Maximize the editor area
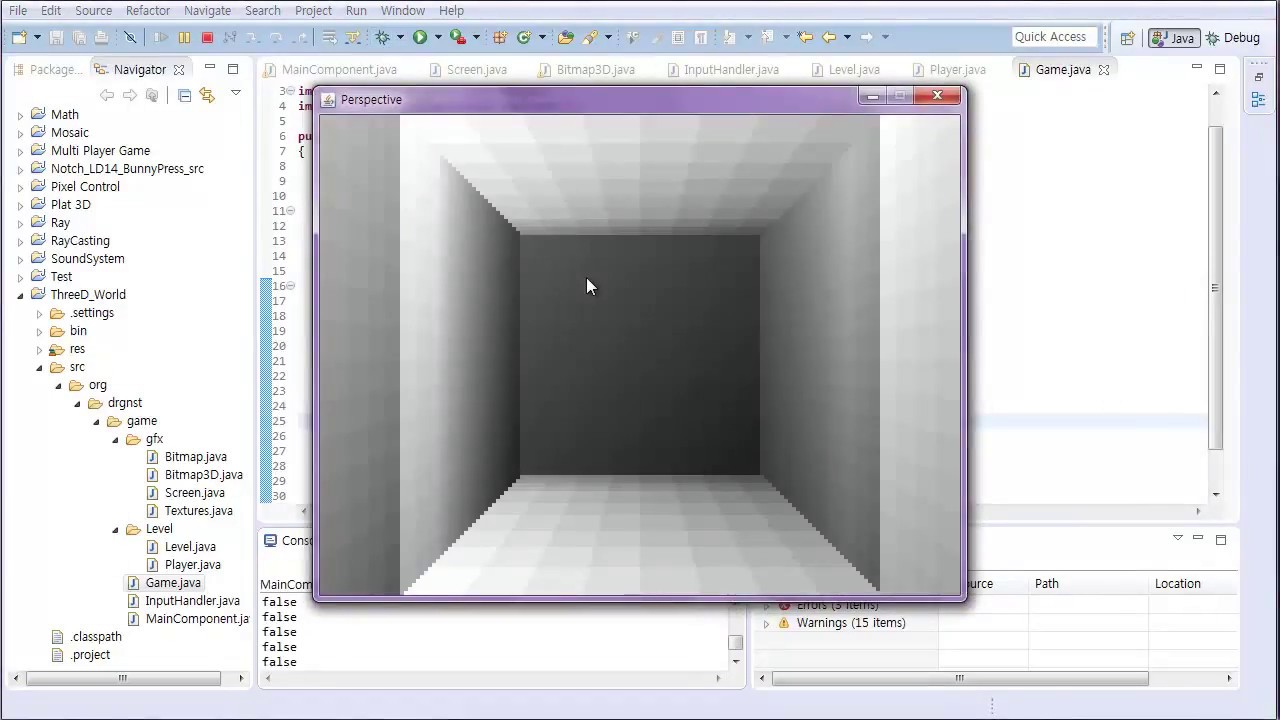1280x720 pixels. pyautogui.click(x=1220, y=69)
